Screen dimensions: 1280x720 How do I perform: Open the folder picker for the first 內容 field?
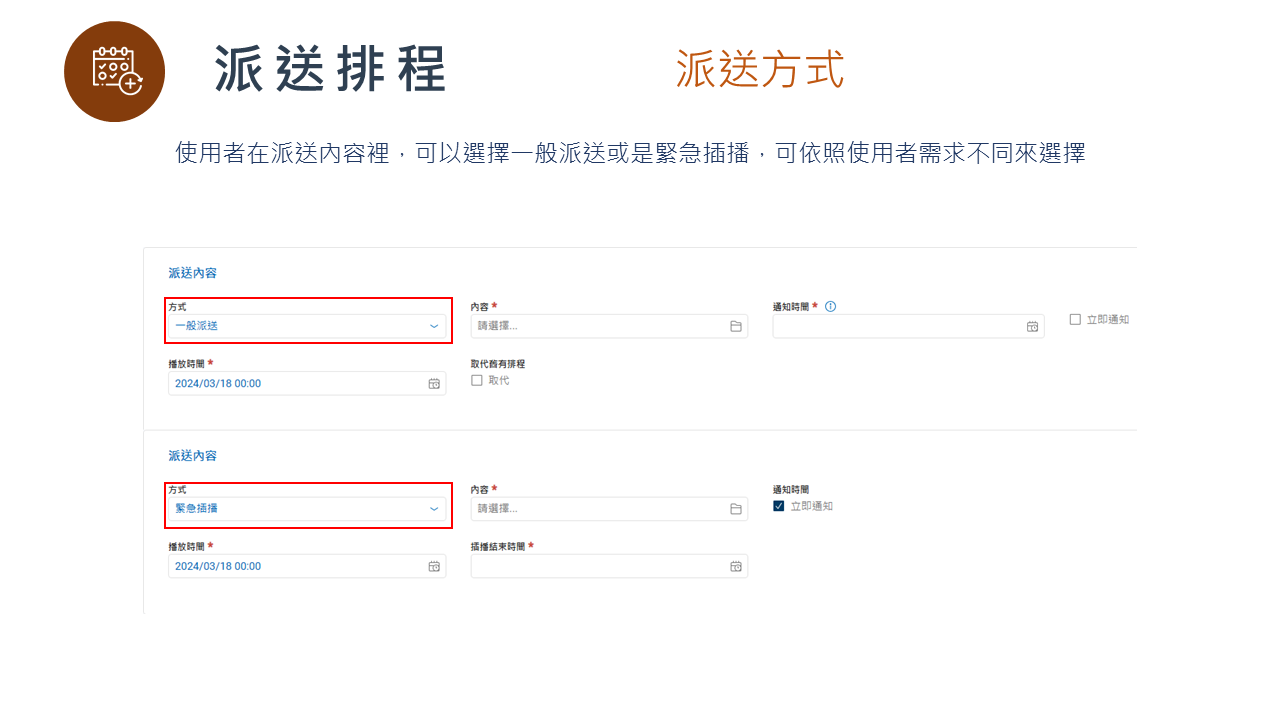735,326
